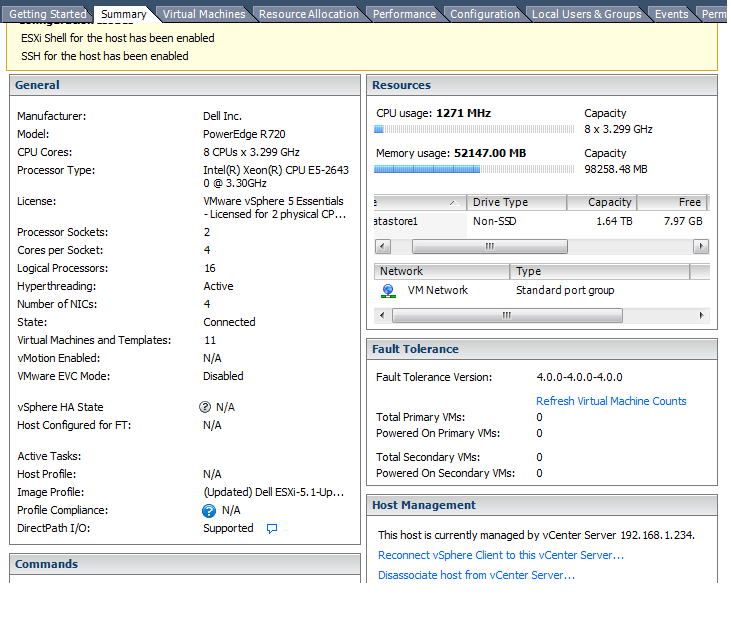
Task: Sort datastores by Drive Type column
Action: (517, 202)
